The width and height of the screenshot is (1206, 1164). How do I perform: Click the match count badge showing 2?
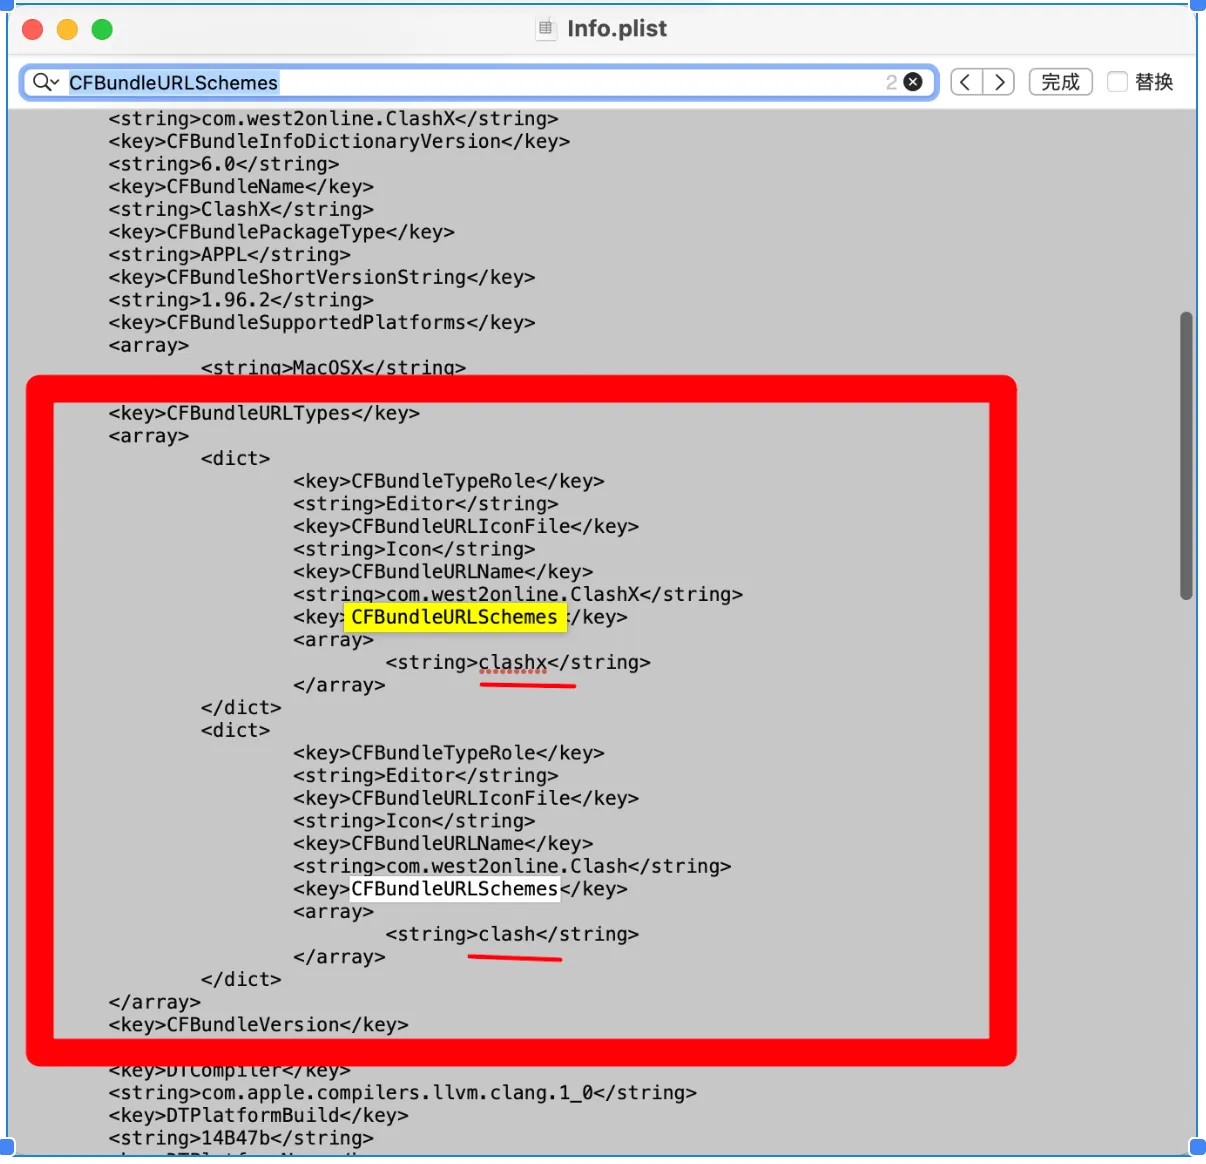(x=890, y=82)
